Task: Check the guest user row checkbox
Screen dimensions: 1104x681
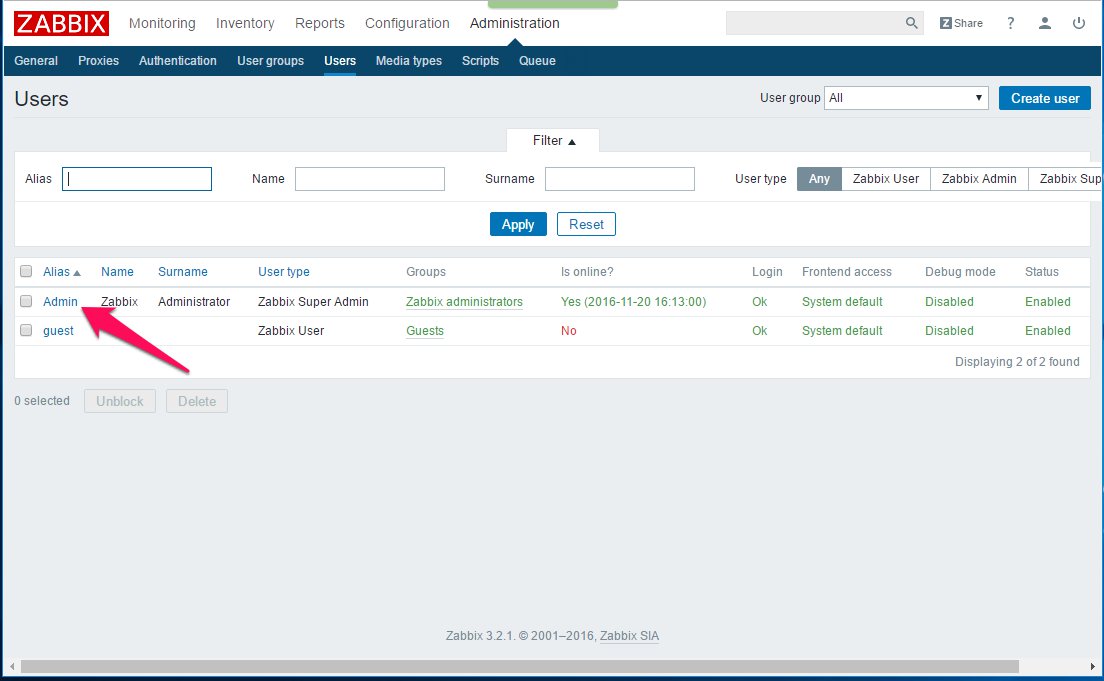Action: 26,330
